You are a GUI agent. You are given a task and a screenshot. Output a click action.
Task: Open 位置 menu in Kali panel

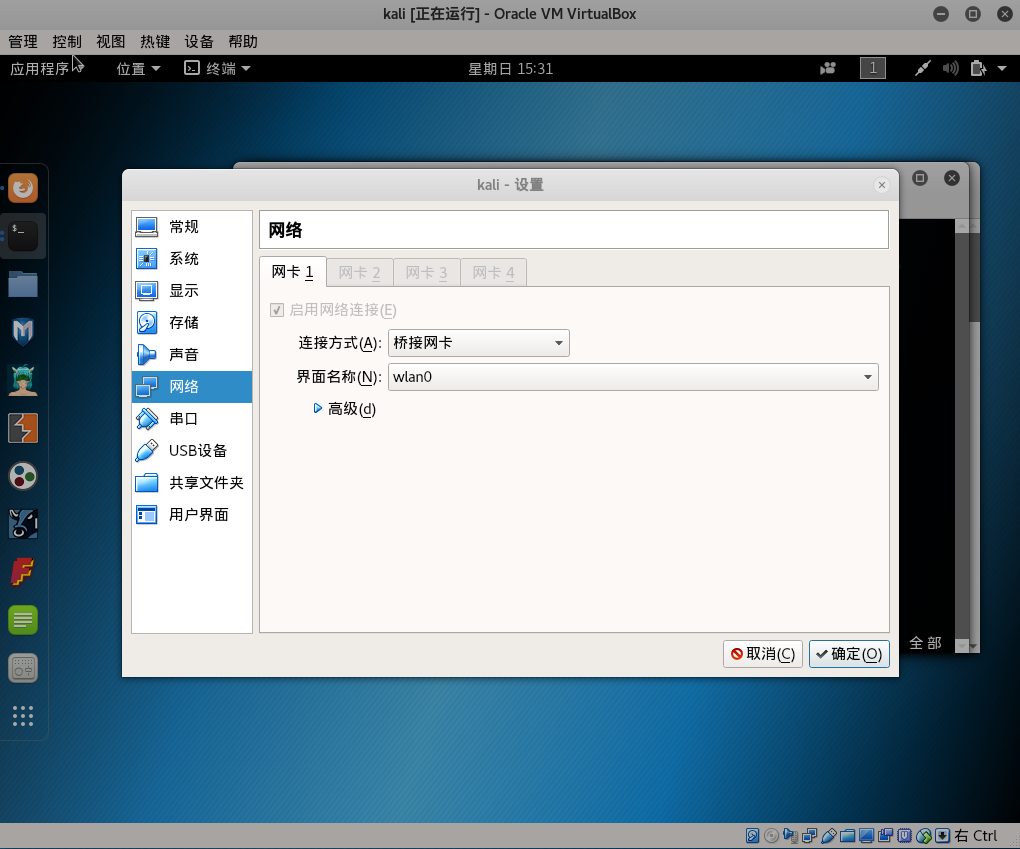pyautogui.click(x=138, y=68)
